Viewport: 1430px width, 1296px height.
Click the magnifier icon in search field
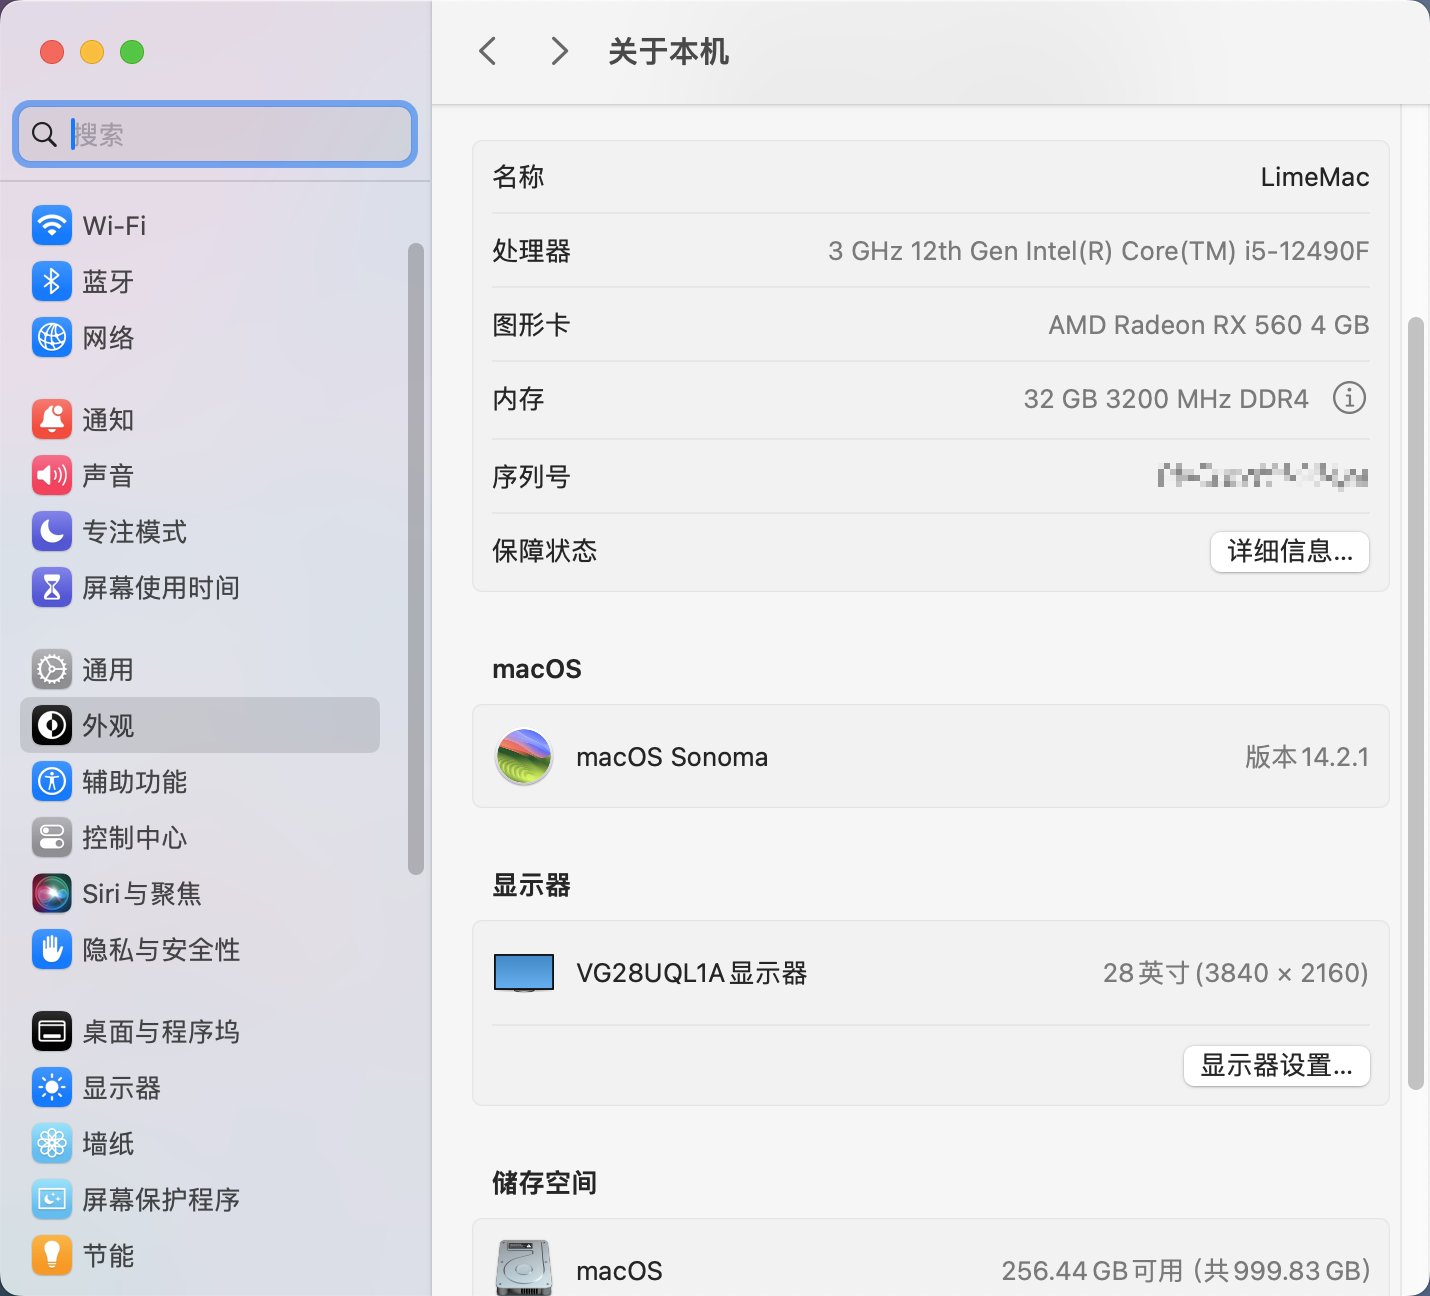click(x=44, y=134)
